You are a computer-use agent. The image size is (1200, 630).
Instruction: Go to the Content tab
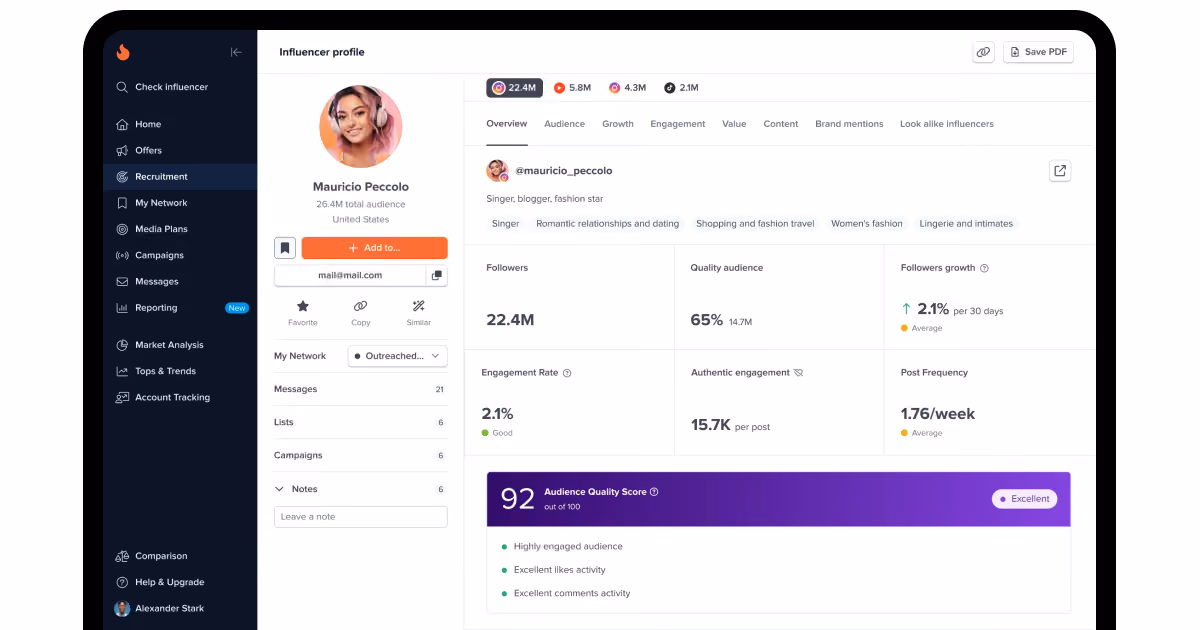pyautogui.click(x=781, y=124)
